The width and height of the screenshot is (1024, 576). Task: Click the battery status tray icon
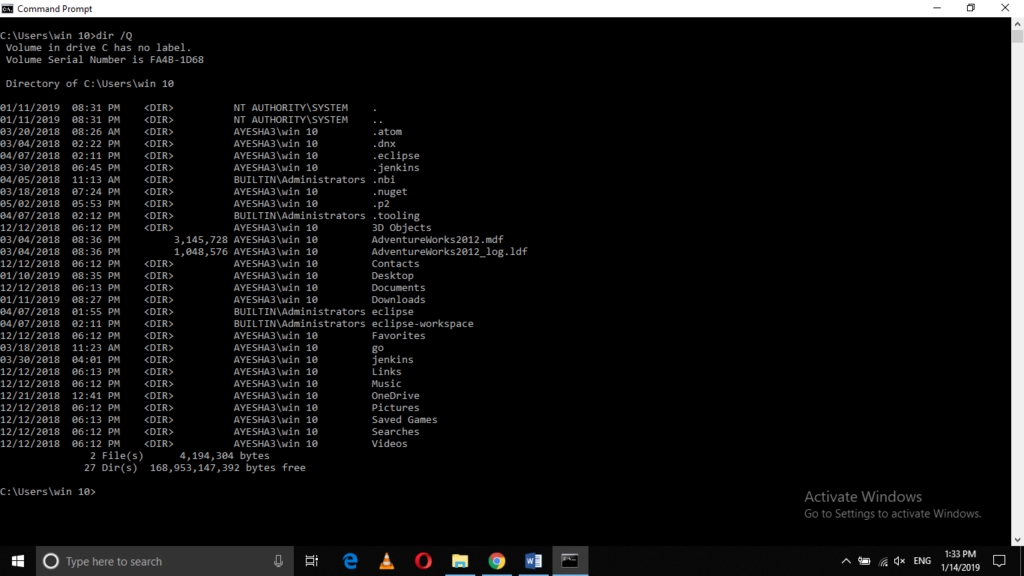point(864,561)
